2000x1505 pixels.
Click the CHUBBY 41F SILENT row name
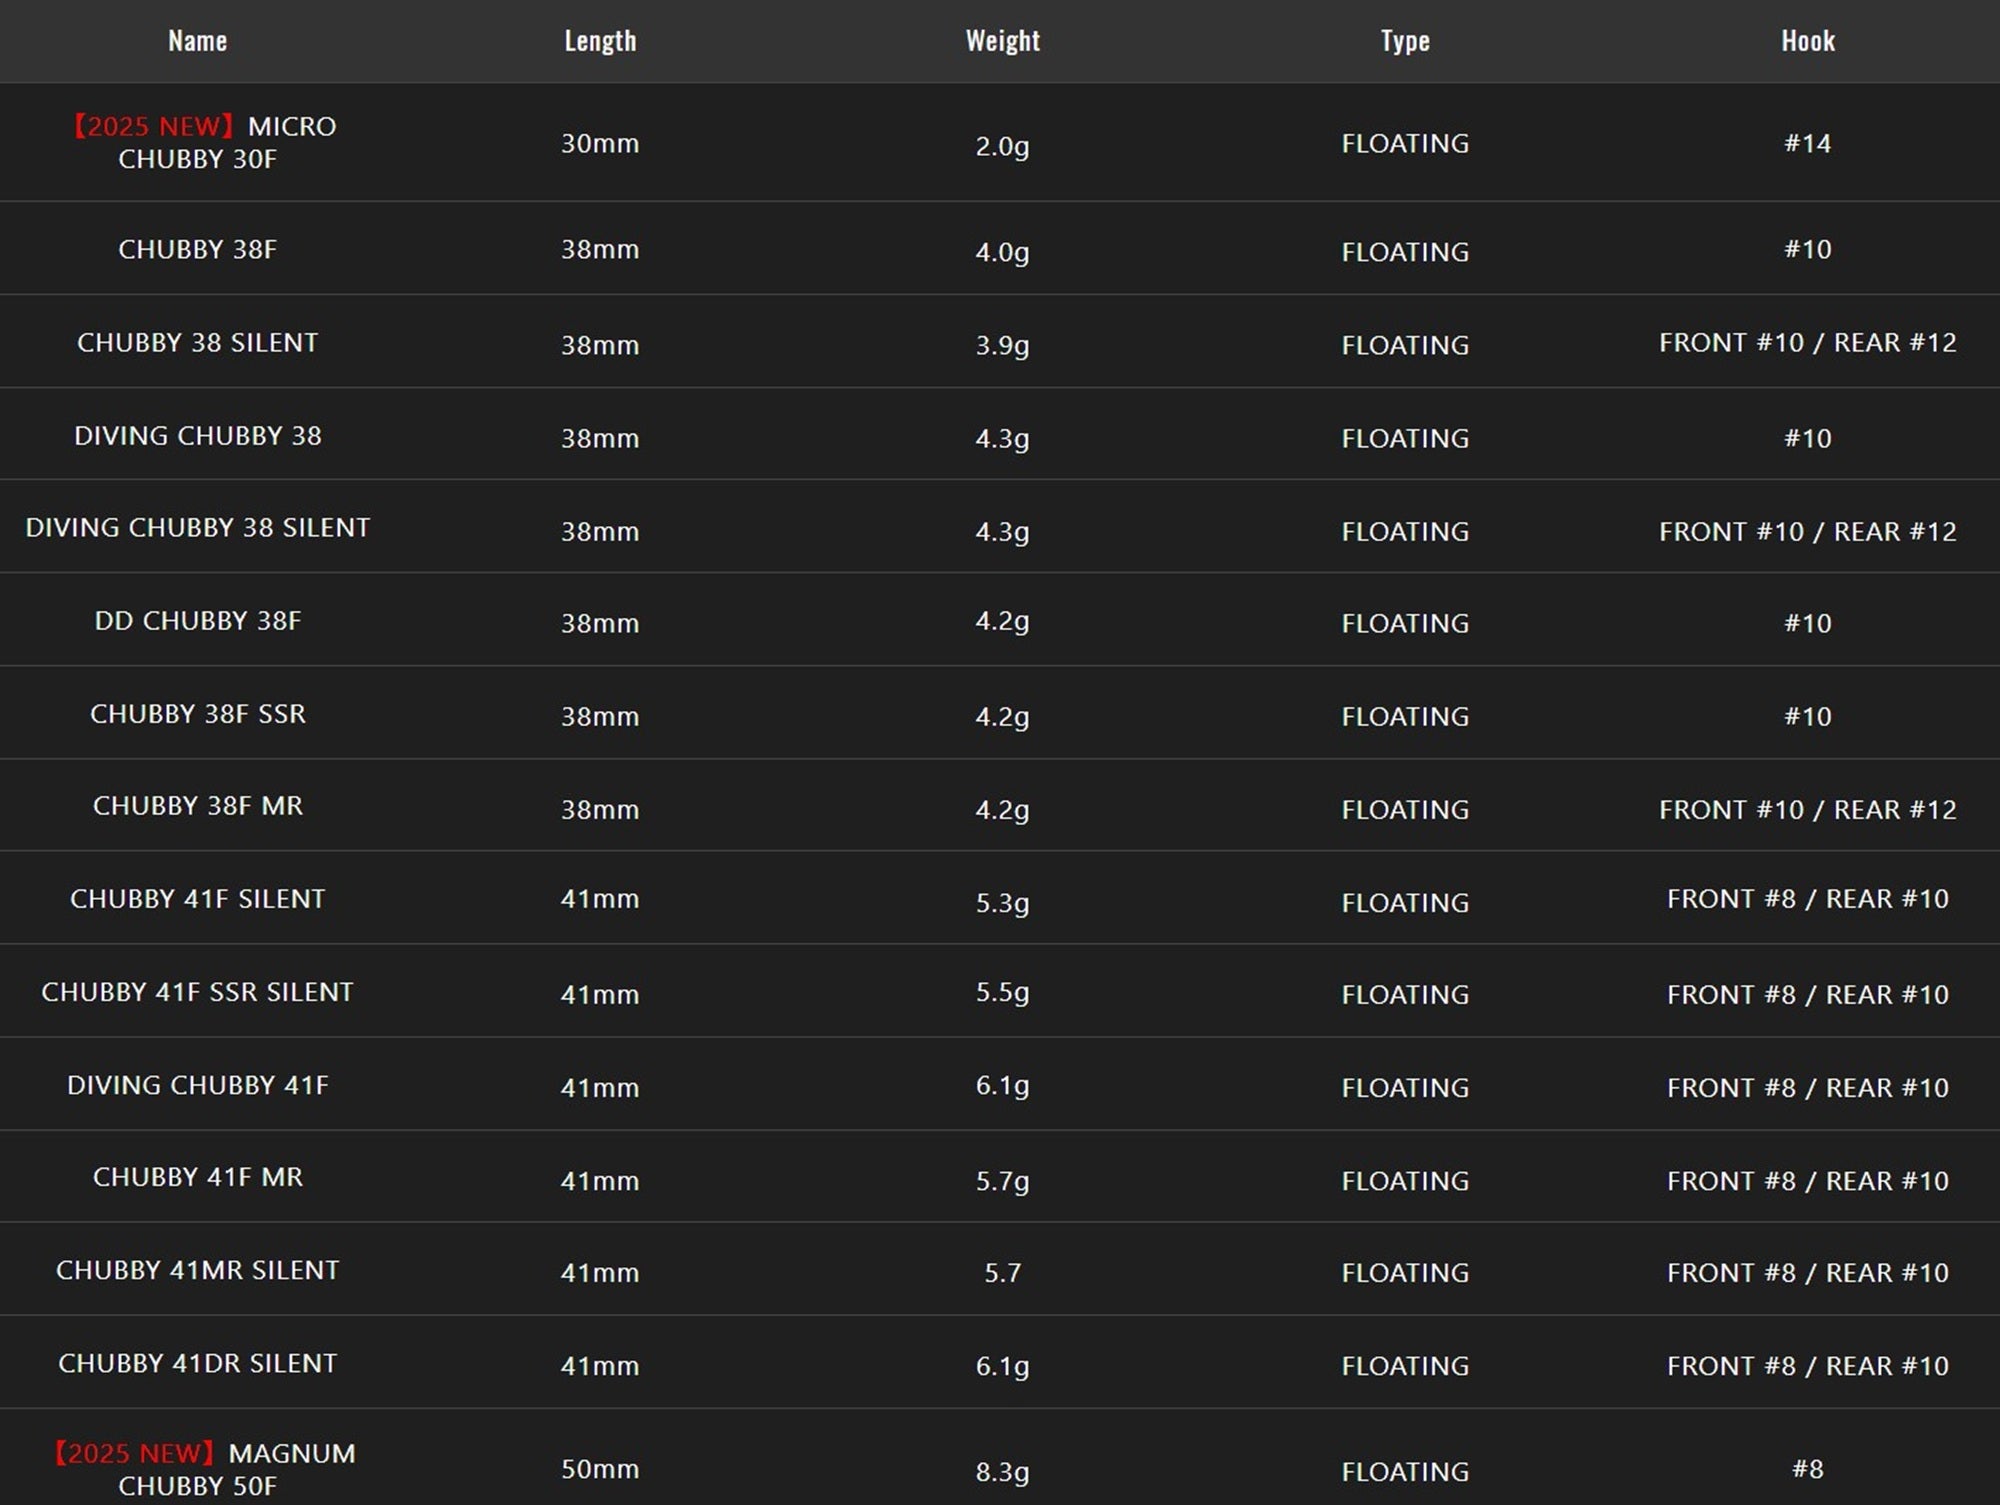click(x=197, y=898)
